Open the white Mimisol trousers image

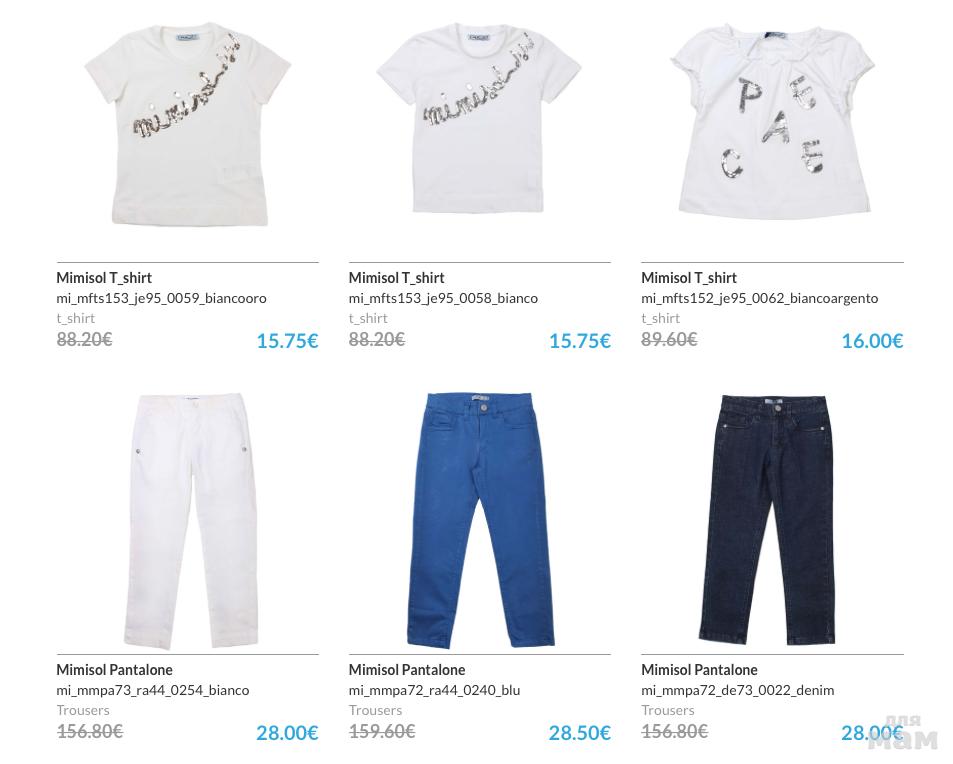click(191, 521)
